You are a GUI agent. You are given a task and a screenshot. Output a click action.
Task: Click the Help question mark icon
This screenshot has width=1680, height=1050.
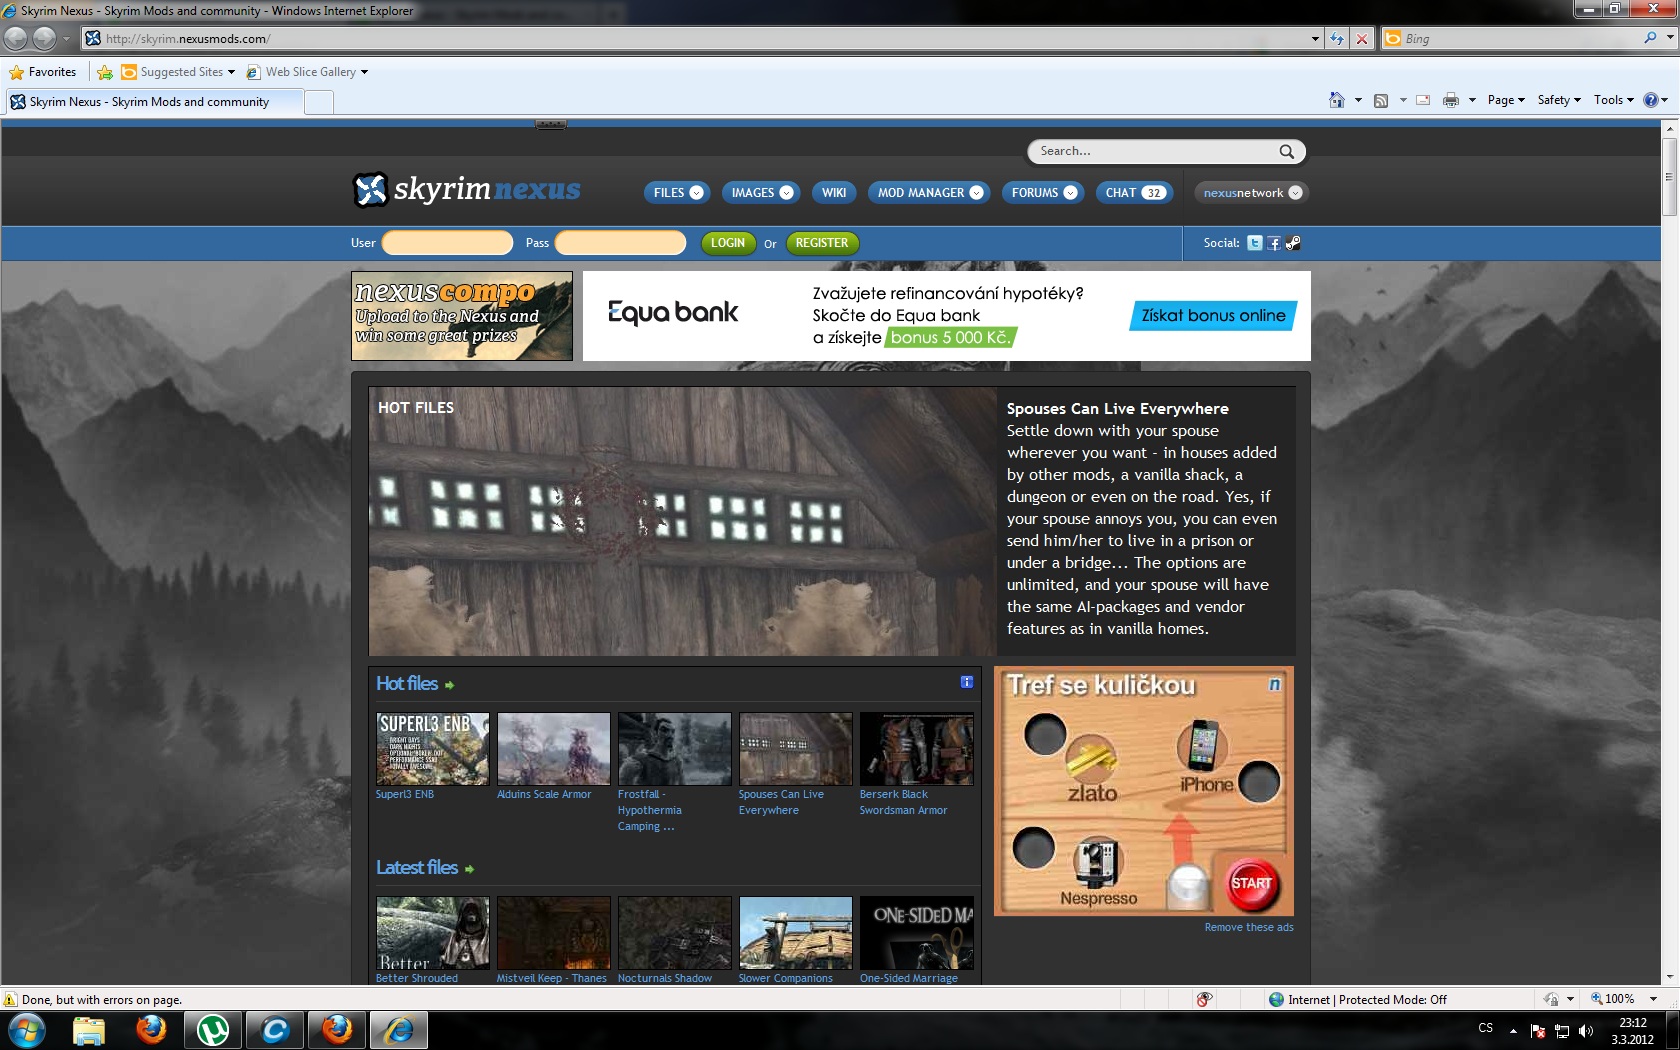click(1651, 100)
